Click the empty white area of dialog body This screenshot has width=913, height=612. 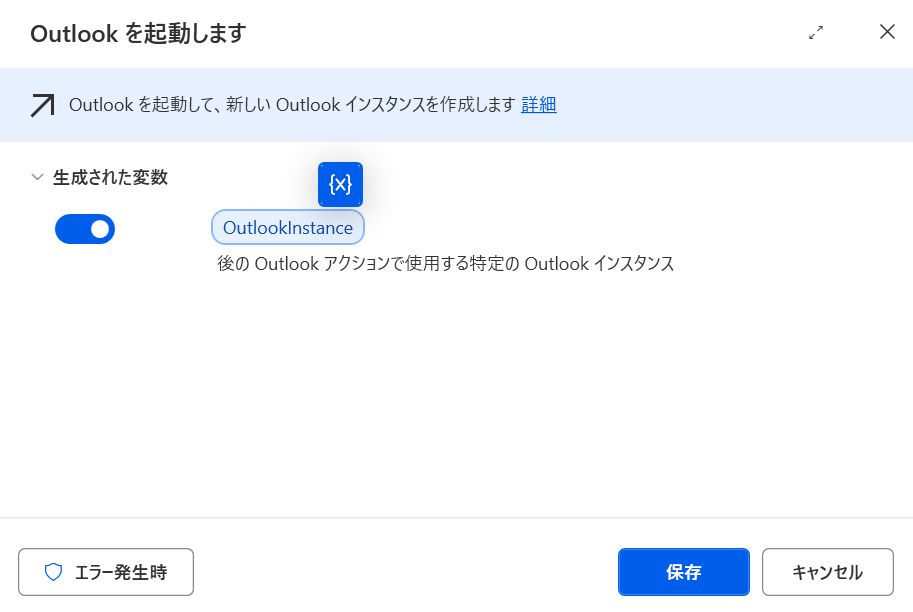(x=456, y=396)
